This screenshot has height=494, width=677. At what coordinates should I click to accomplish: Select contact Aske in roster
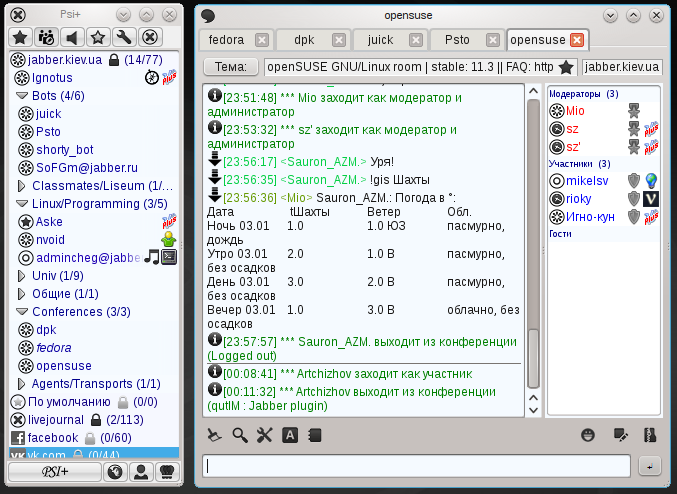coord(94,222)
